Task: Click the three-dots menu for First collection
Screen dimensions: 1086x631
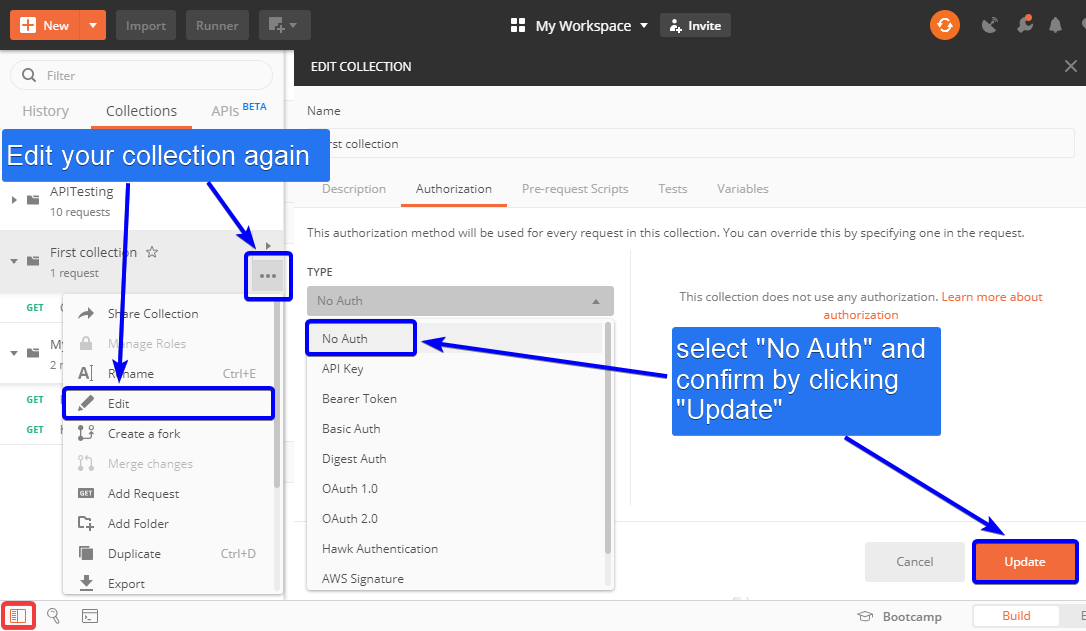Action: click(268, 276)
